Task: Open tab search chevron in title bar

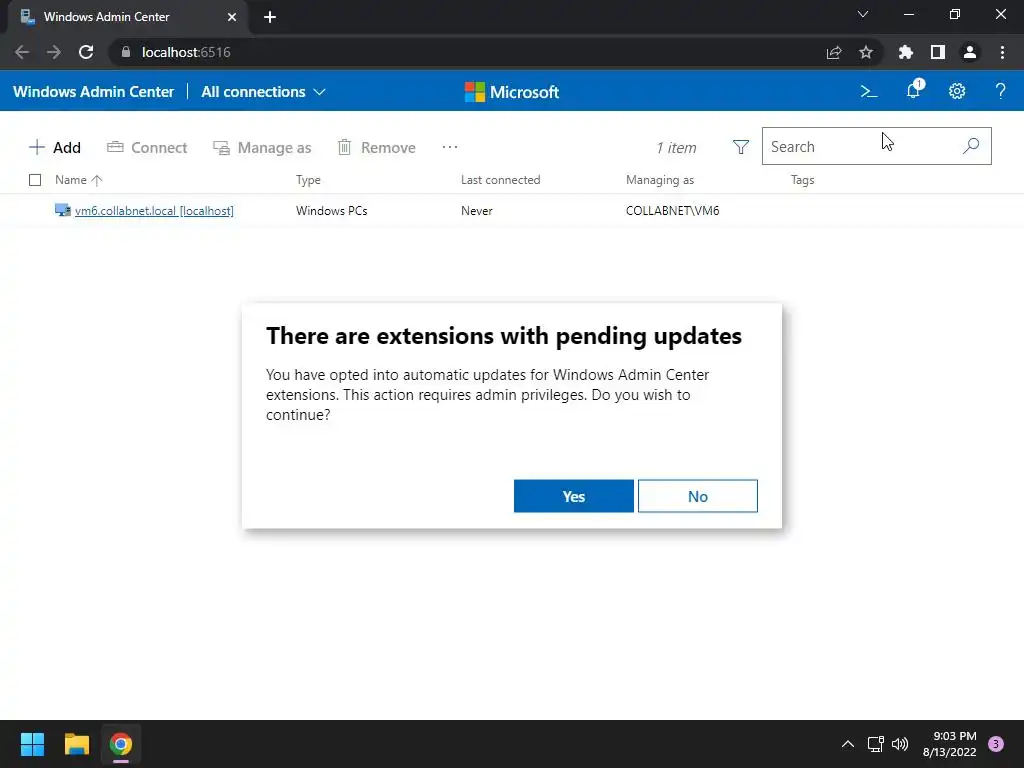Action: click(863, 14)
